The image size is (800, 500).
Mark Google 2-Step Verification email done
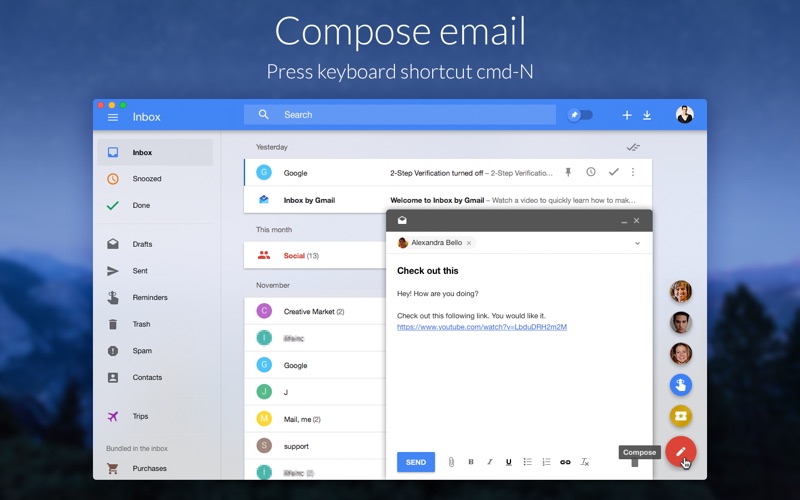point(614,172)
